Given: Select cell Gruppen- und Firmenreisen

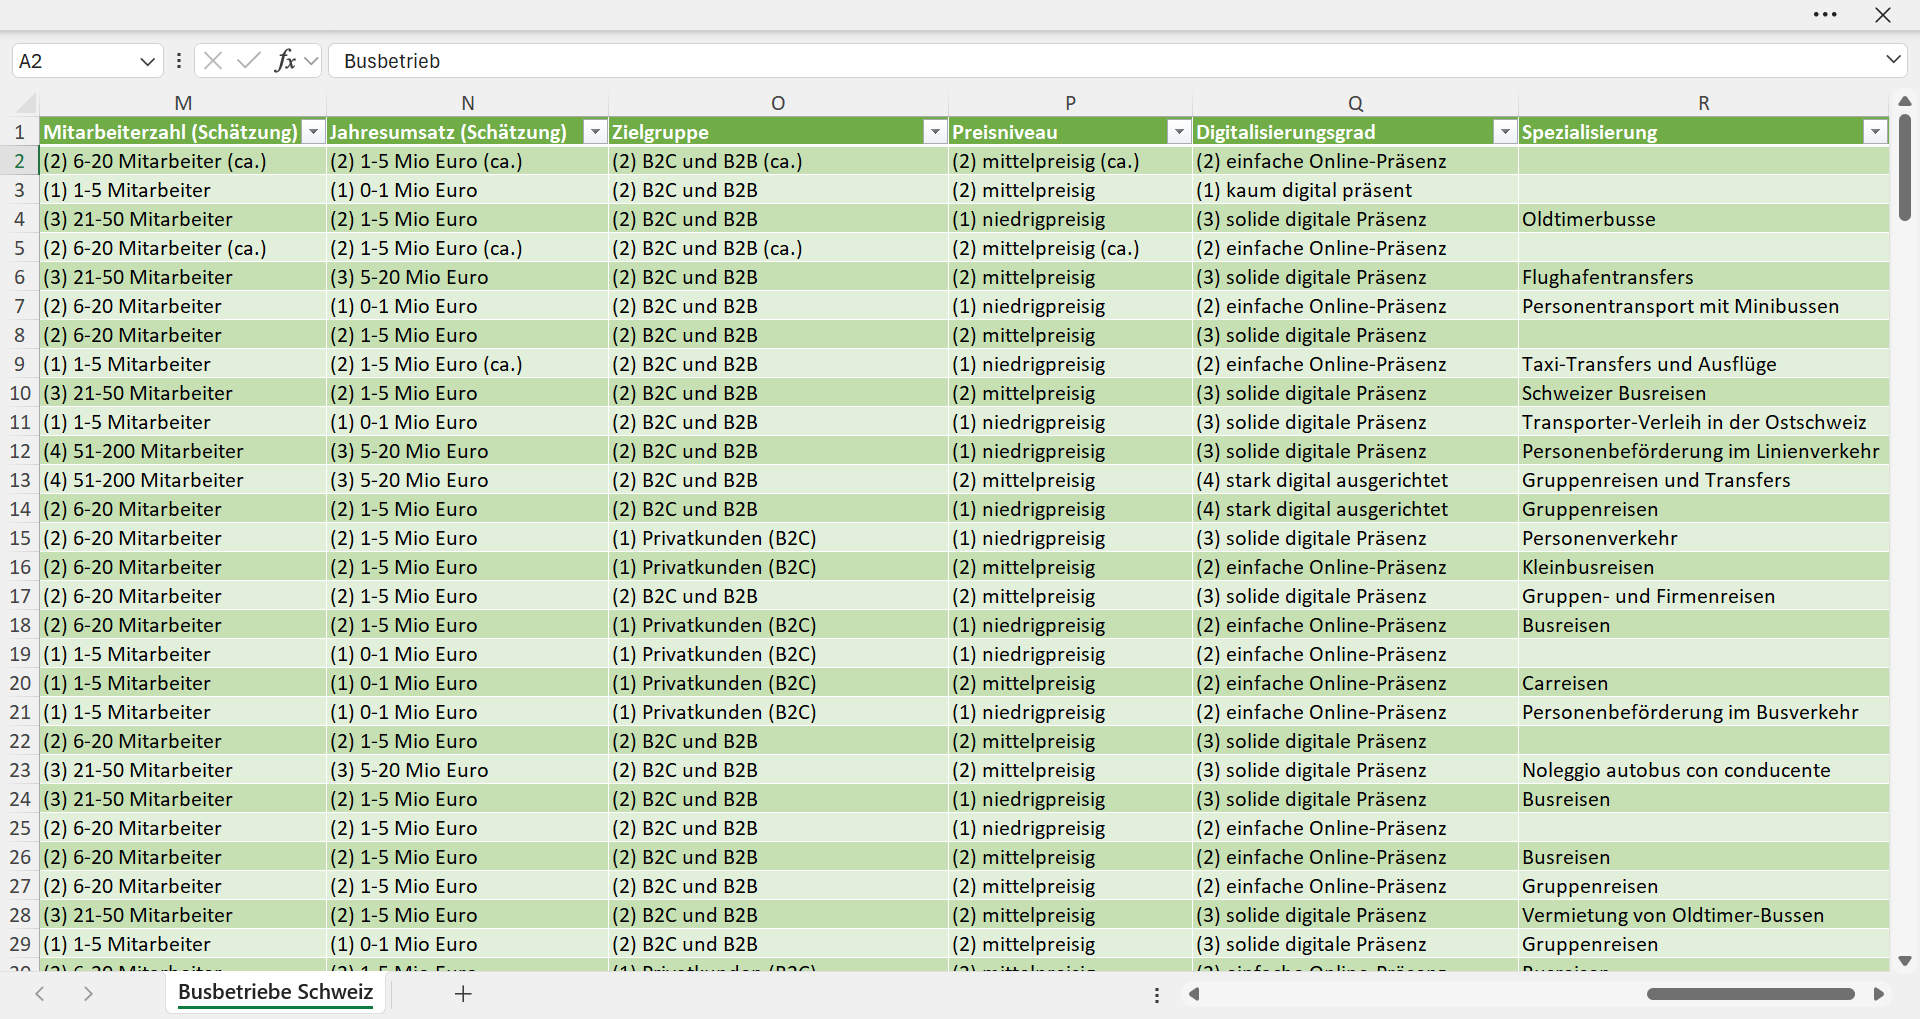Looking at the screenshot, I should 1703,596.
